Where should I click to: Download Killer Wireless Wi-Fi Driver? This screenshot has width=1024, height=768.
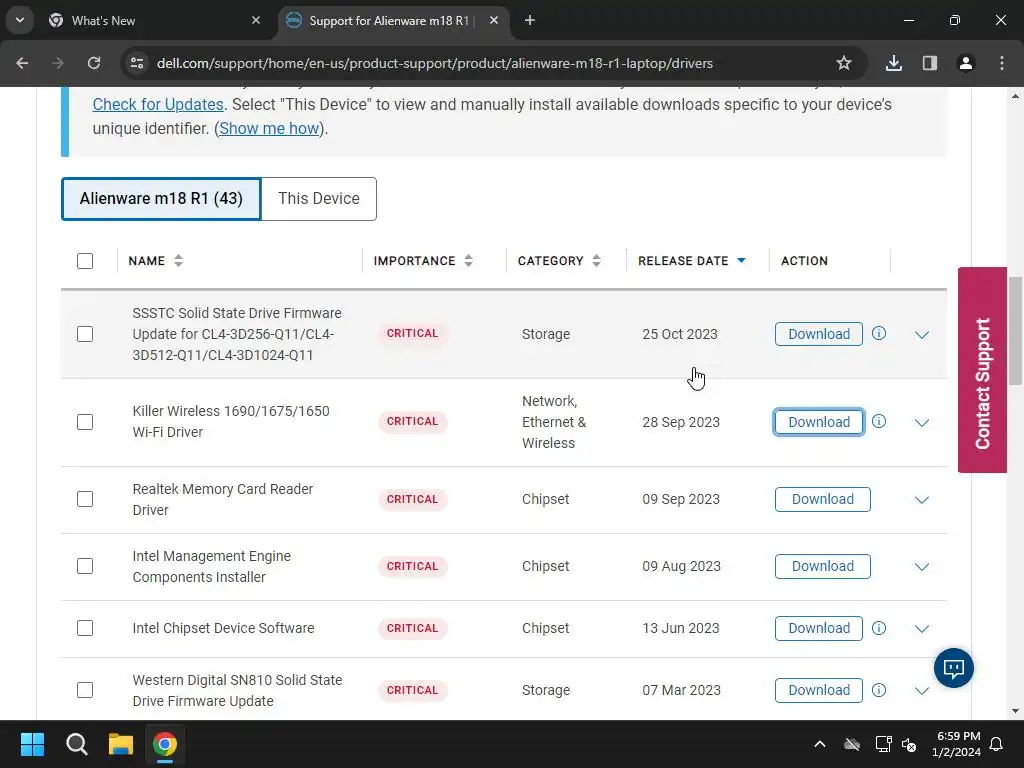pyautogui.click(x=819, y=422)
